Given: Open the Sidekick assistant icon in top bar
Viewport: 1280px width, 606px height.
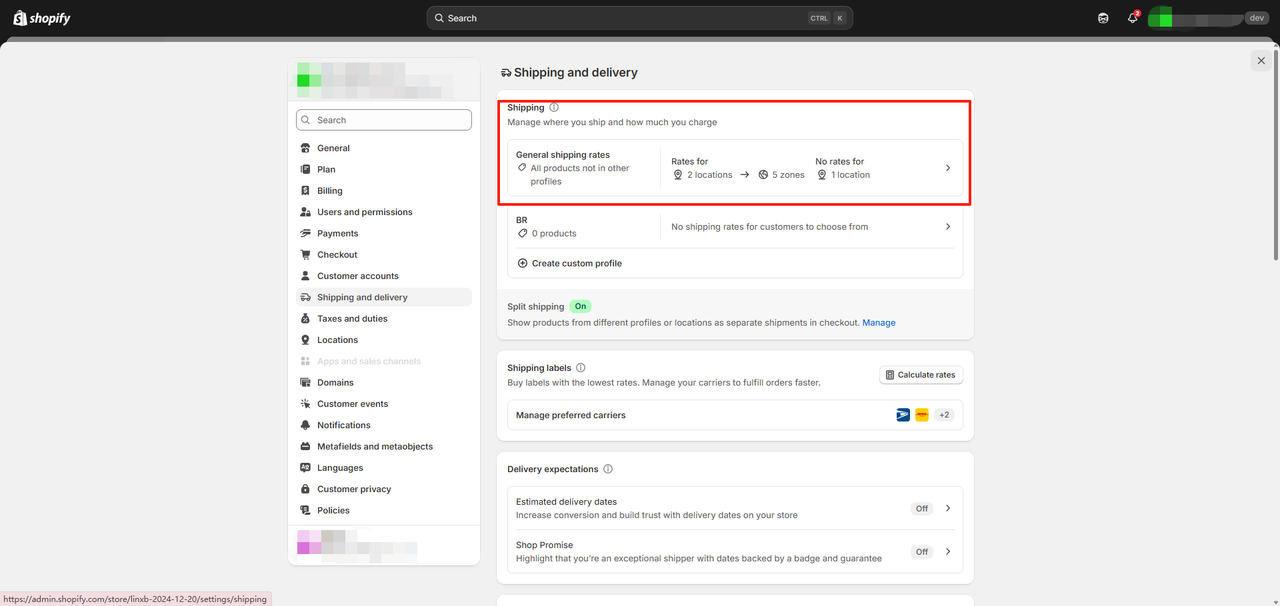Looking at the screenshot, I should pyautogui.click(x=1103, y=18).
